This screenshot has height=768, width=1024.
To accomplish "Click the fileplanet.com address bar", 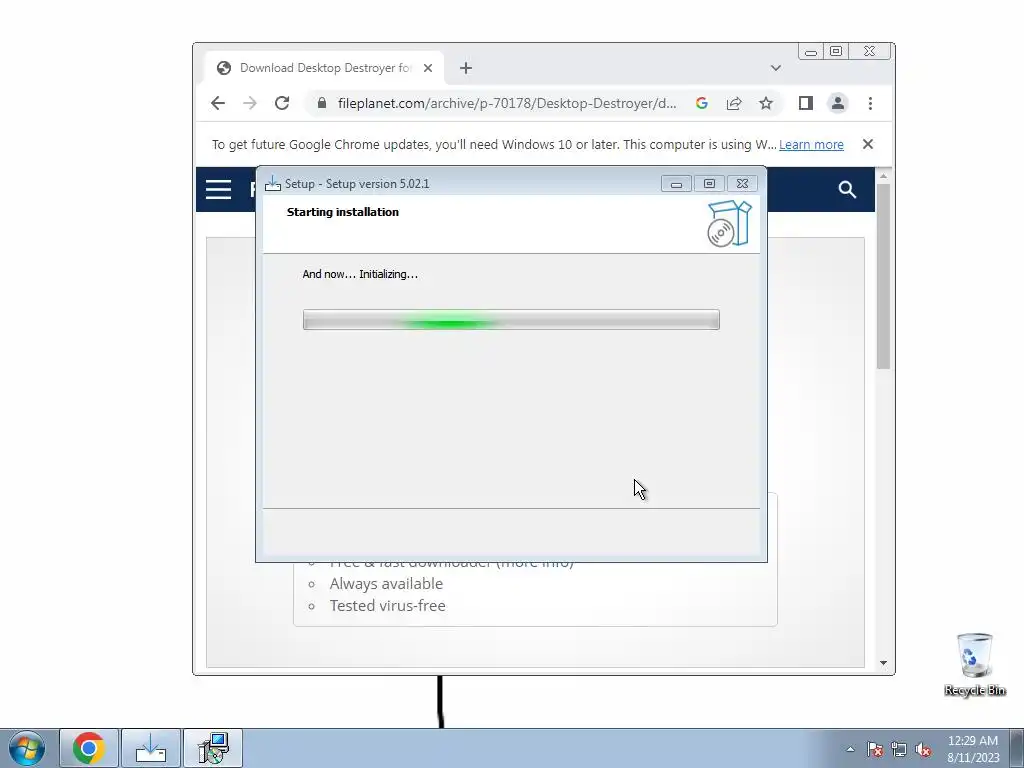I will (x=506, y=103).
